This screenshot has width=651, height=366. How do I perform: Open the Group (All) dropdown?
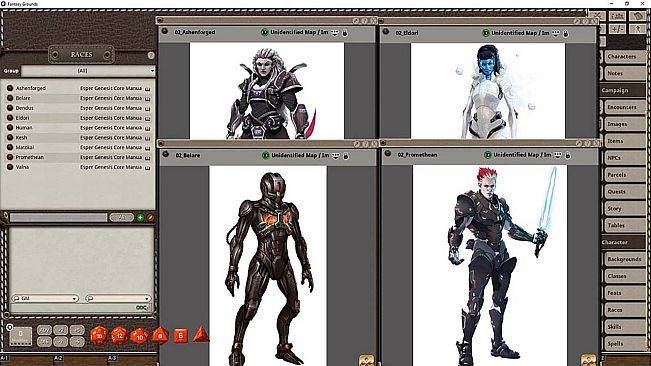(88, 71)
